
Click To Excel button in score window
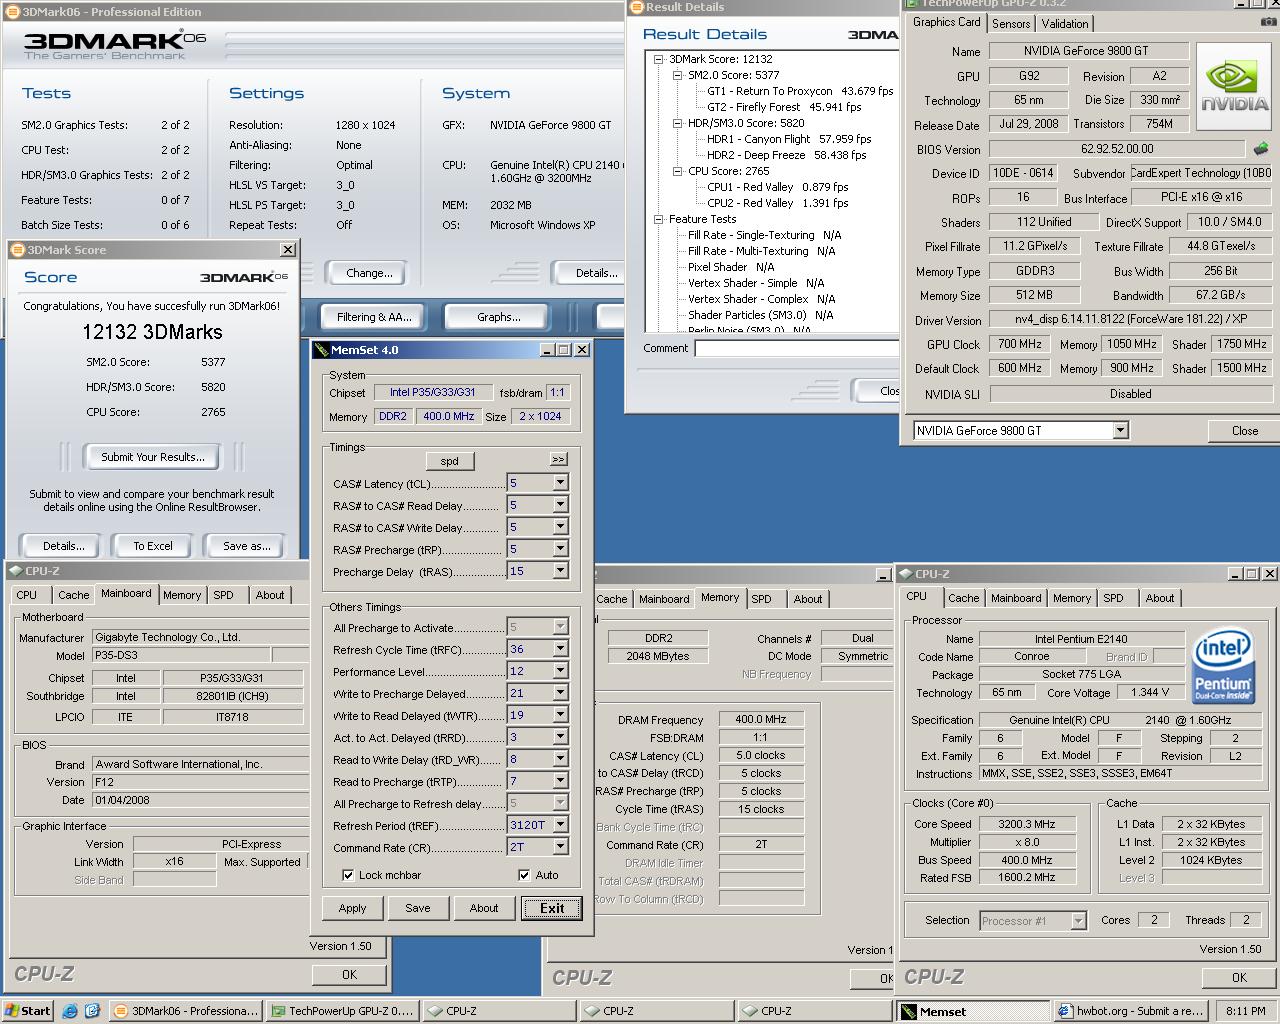pyautogui.click(x=153, y=546)
